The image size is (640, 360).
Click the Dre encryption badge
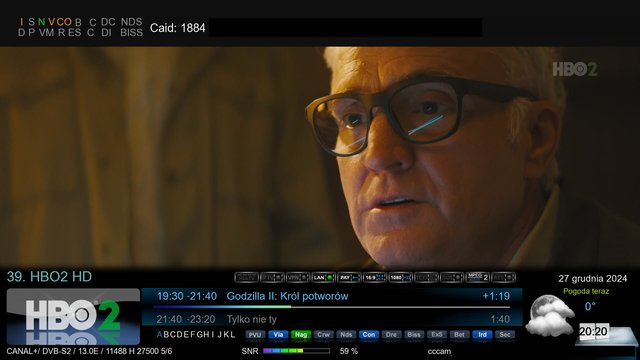point(391,335)
